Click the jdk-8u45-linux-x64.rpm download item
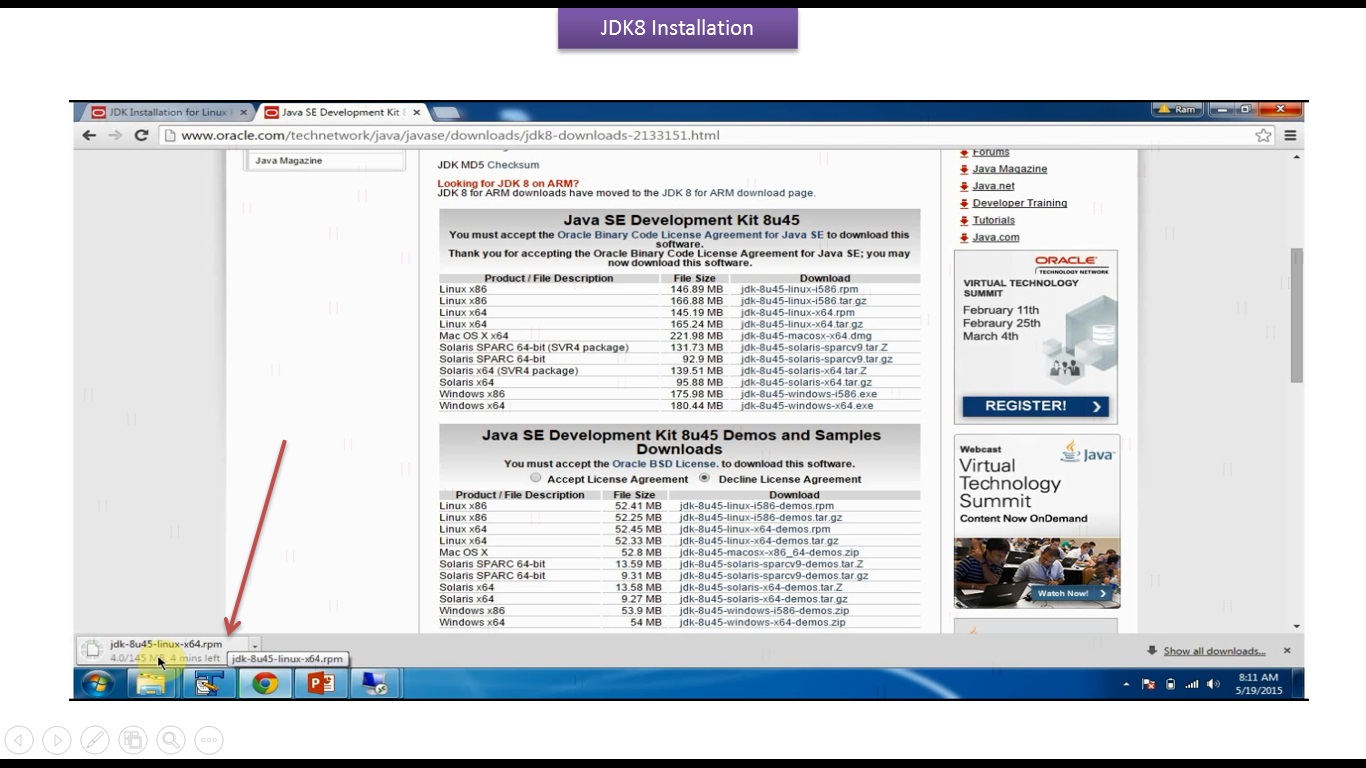This screenshot has height=768, width=1366. tap(162, 650)
